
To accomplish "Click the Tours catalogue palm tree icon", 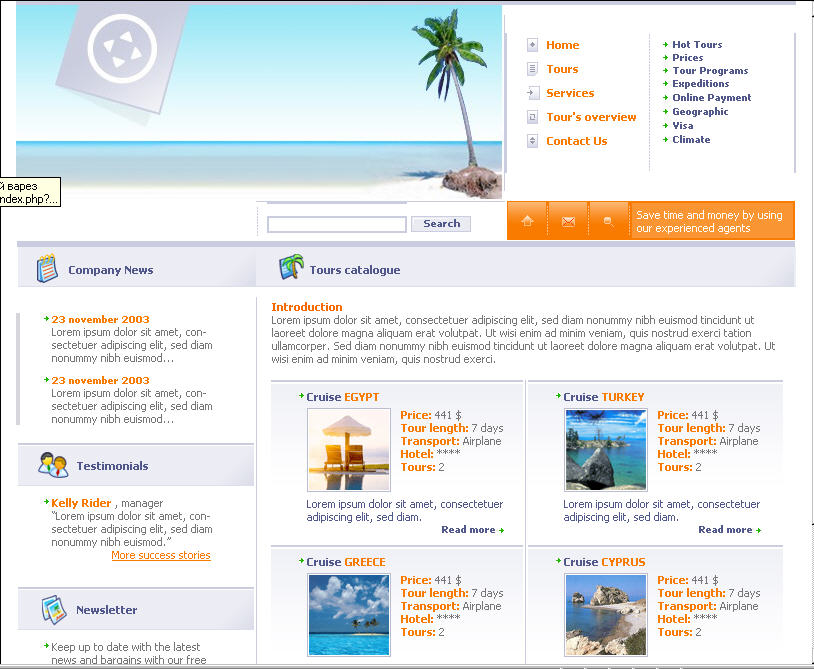I will pyautogui.click(x=291, y=267).
